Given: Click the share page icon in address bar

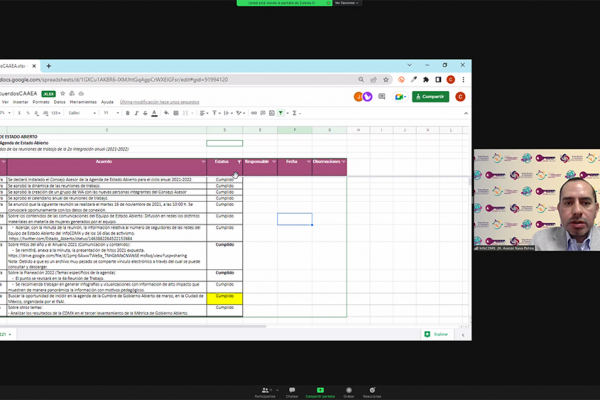Looking at the screenshot, I should 373,80.
